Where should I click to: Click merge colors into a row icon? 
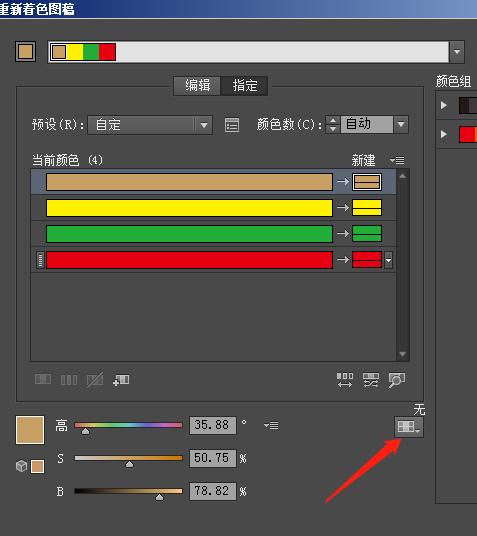pyautogui.click(x=43, y=379)
